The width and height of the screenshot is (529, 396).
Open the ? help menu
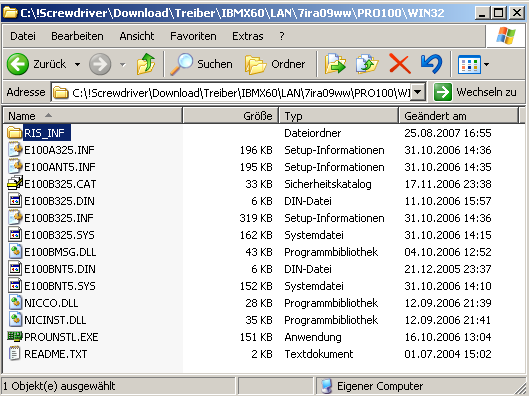click(282, 36)
